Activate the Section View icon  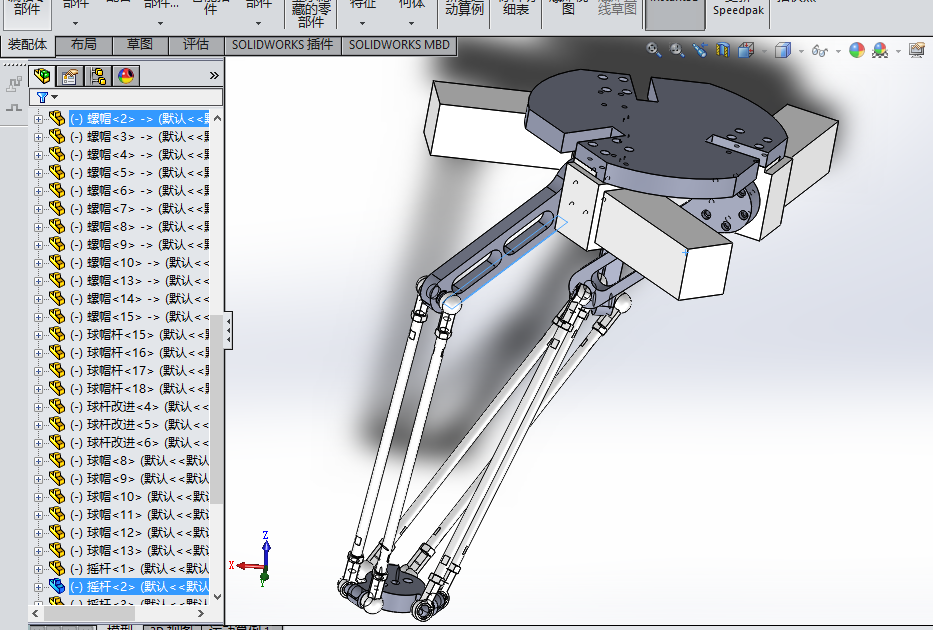[722, 50]
